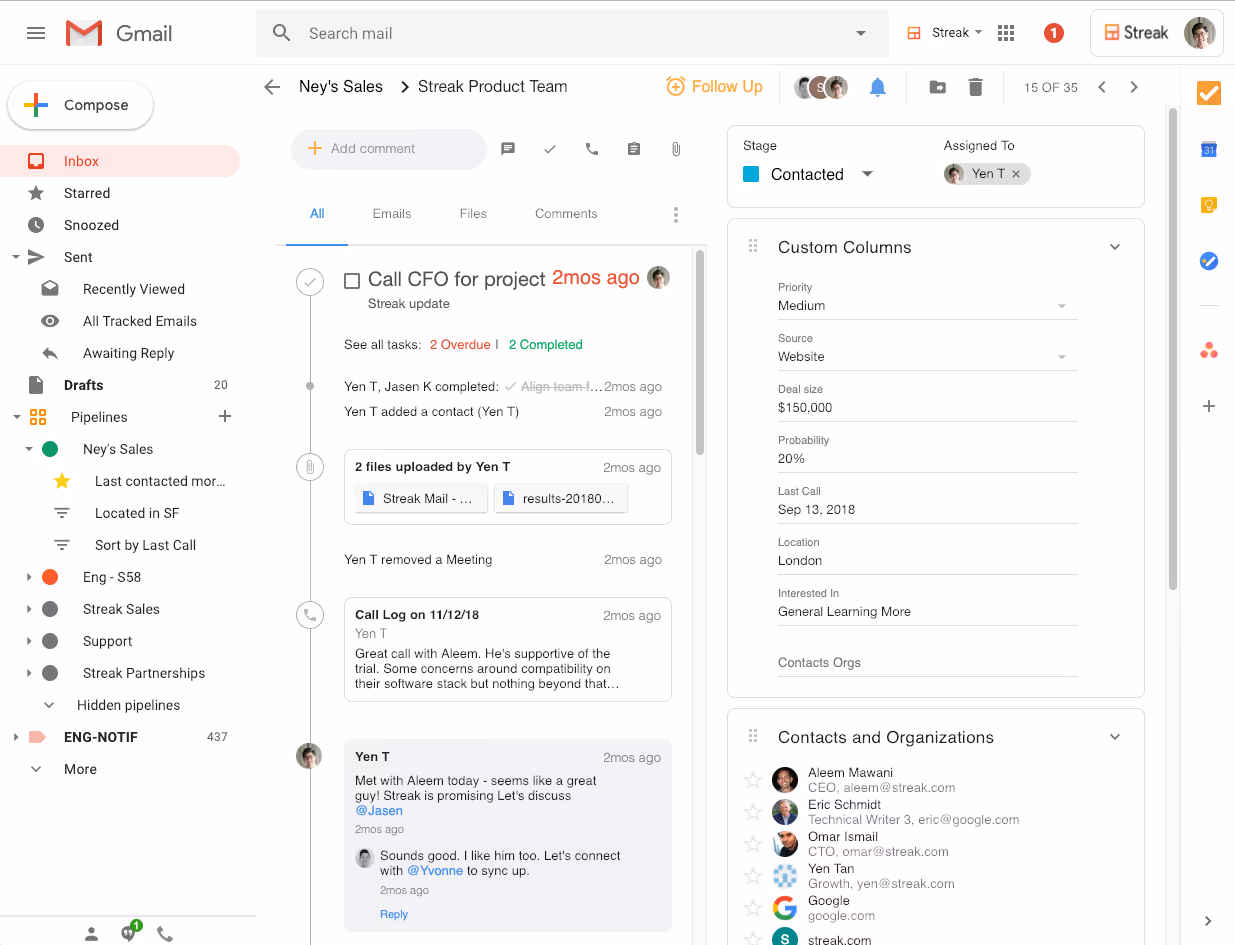The image size is (1235, 945).
Task: Get more add-ons plus icon
Action: pyautogui.click(x=1209, y=406)
